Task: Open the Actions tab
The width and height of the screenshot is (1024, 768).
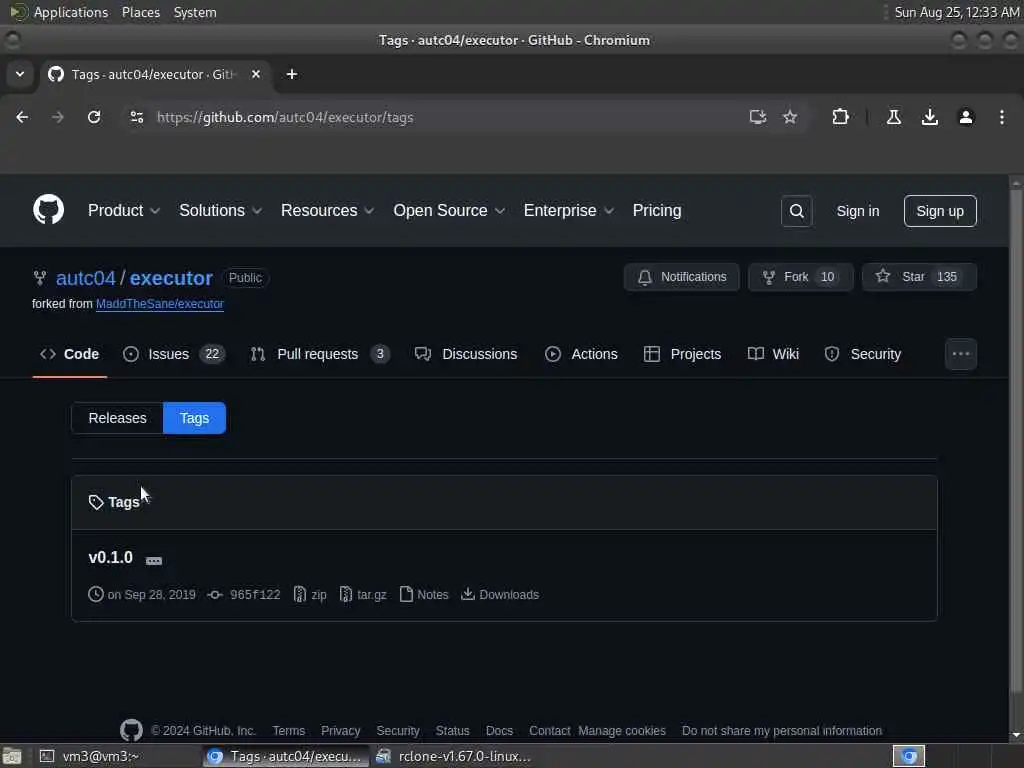Action: tap(581, 354)
